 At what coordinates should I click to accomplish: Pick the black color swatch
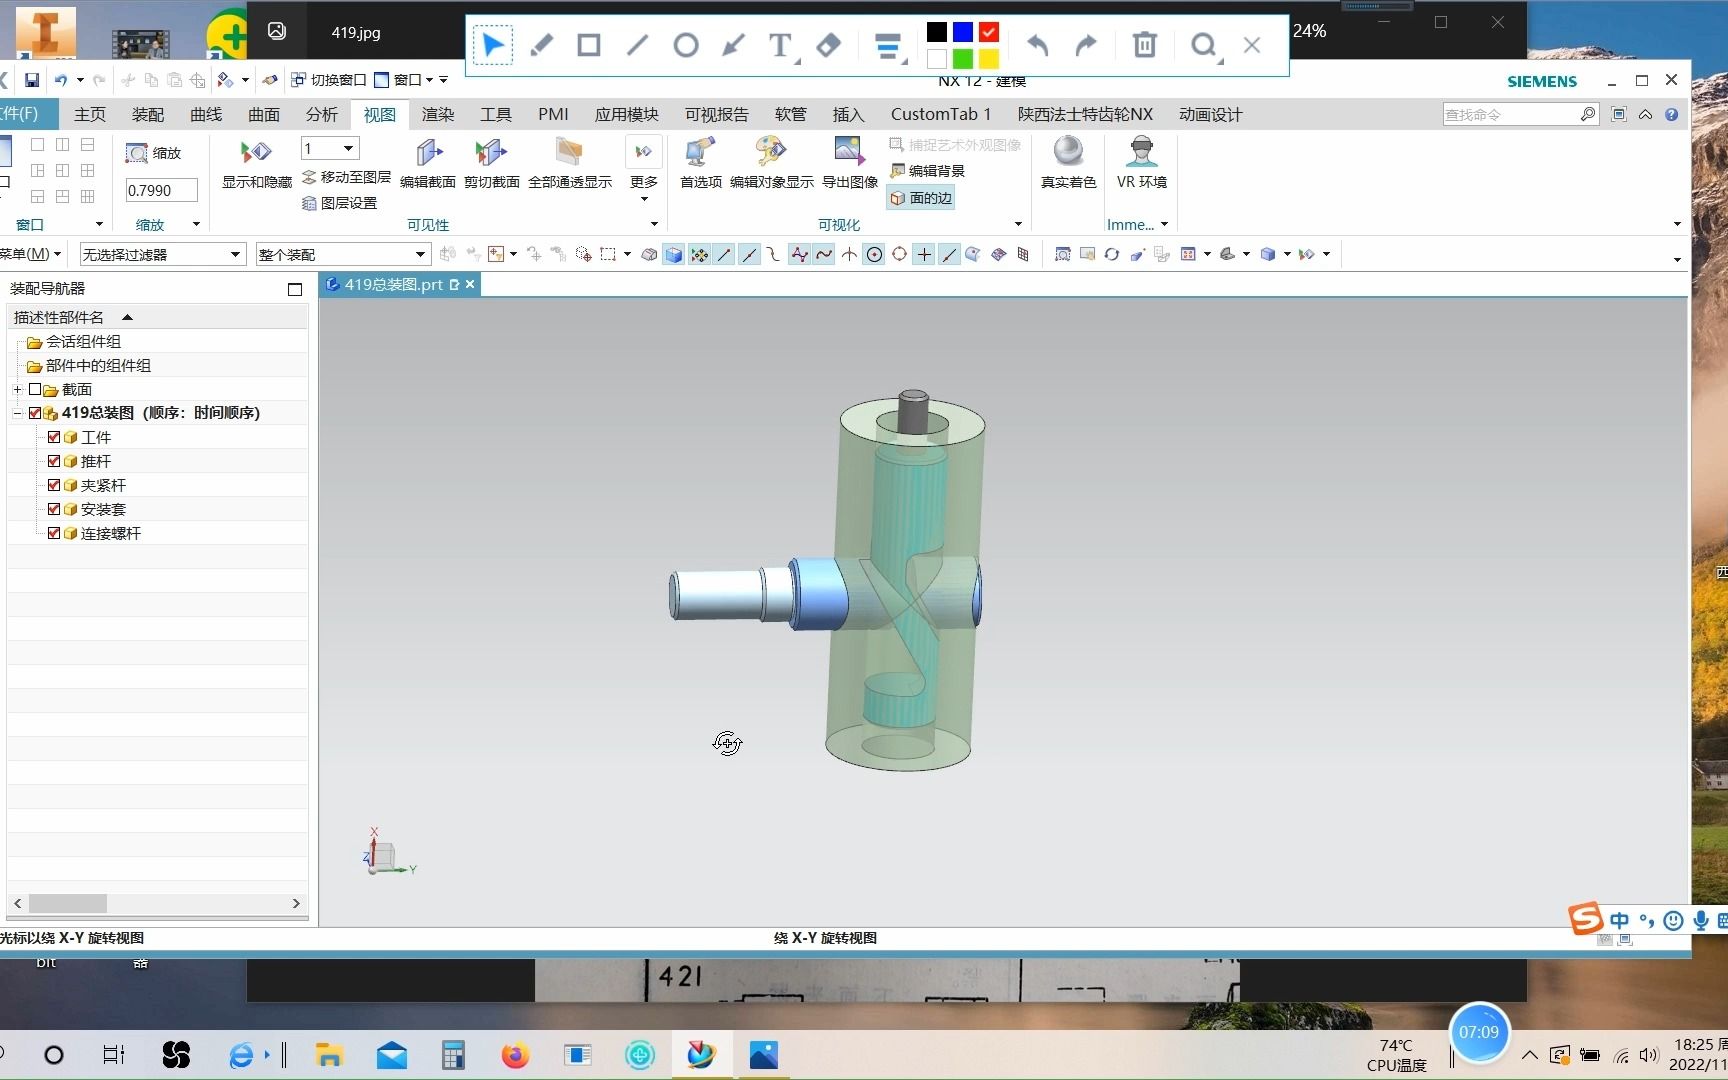(x=937, y=32)
